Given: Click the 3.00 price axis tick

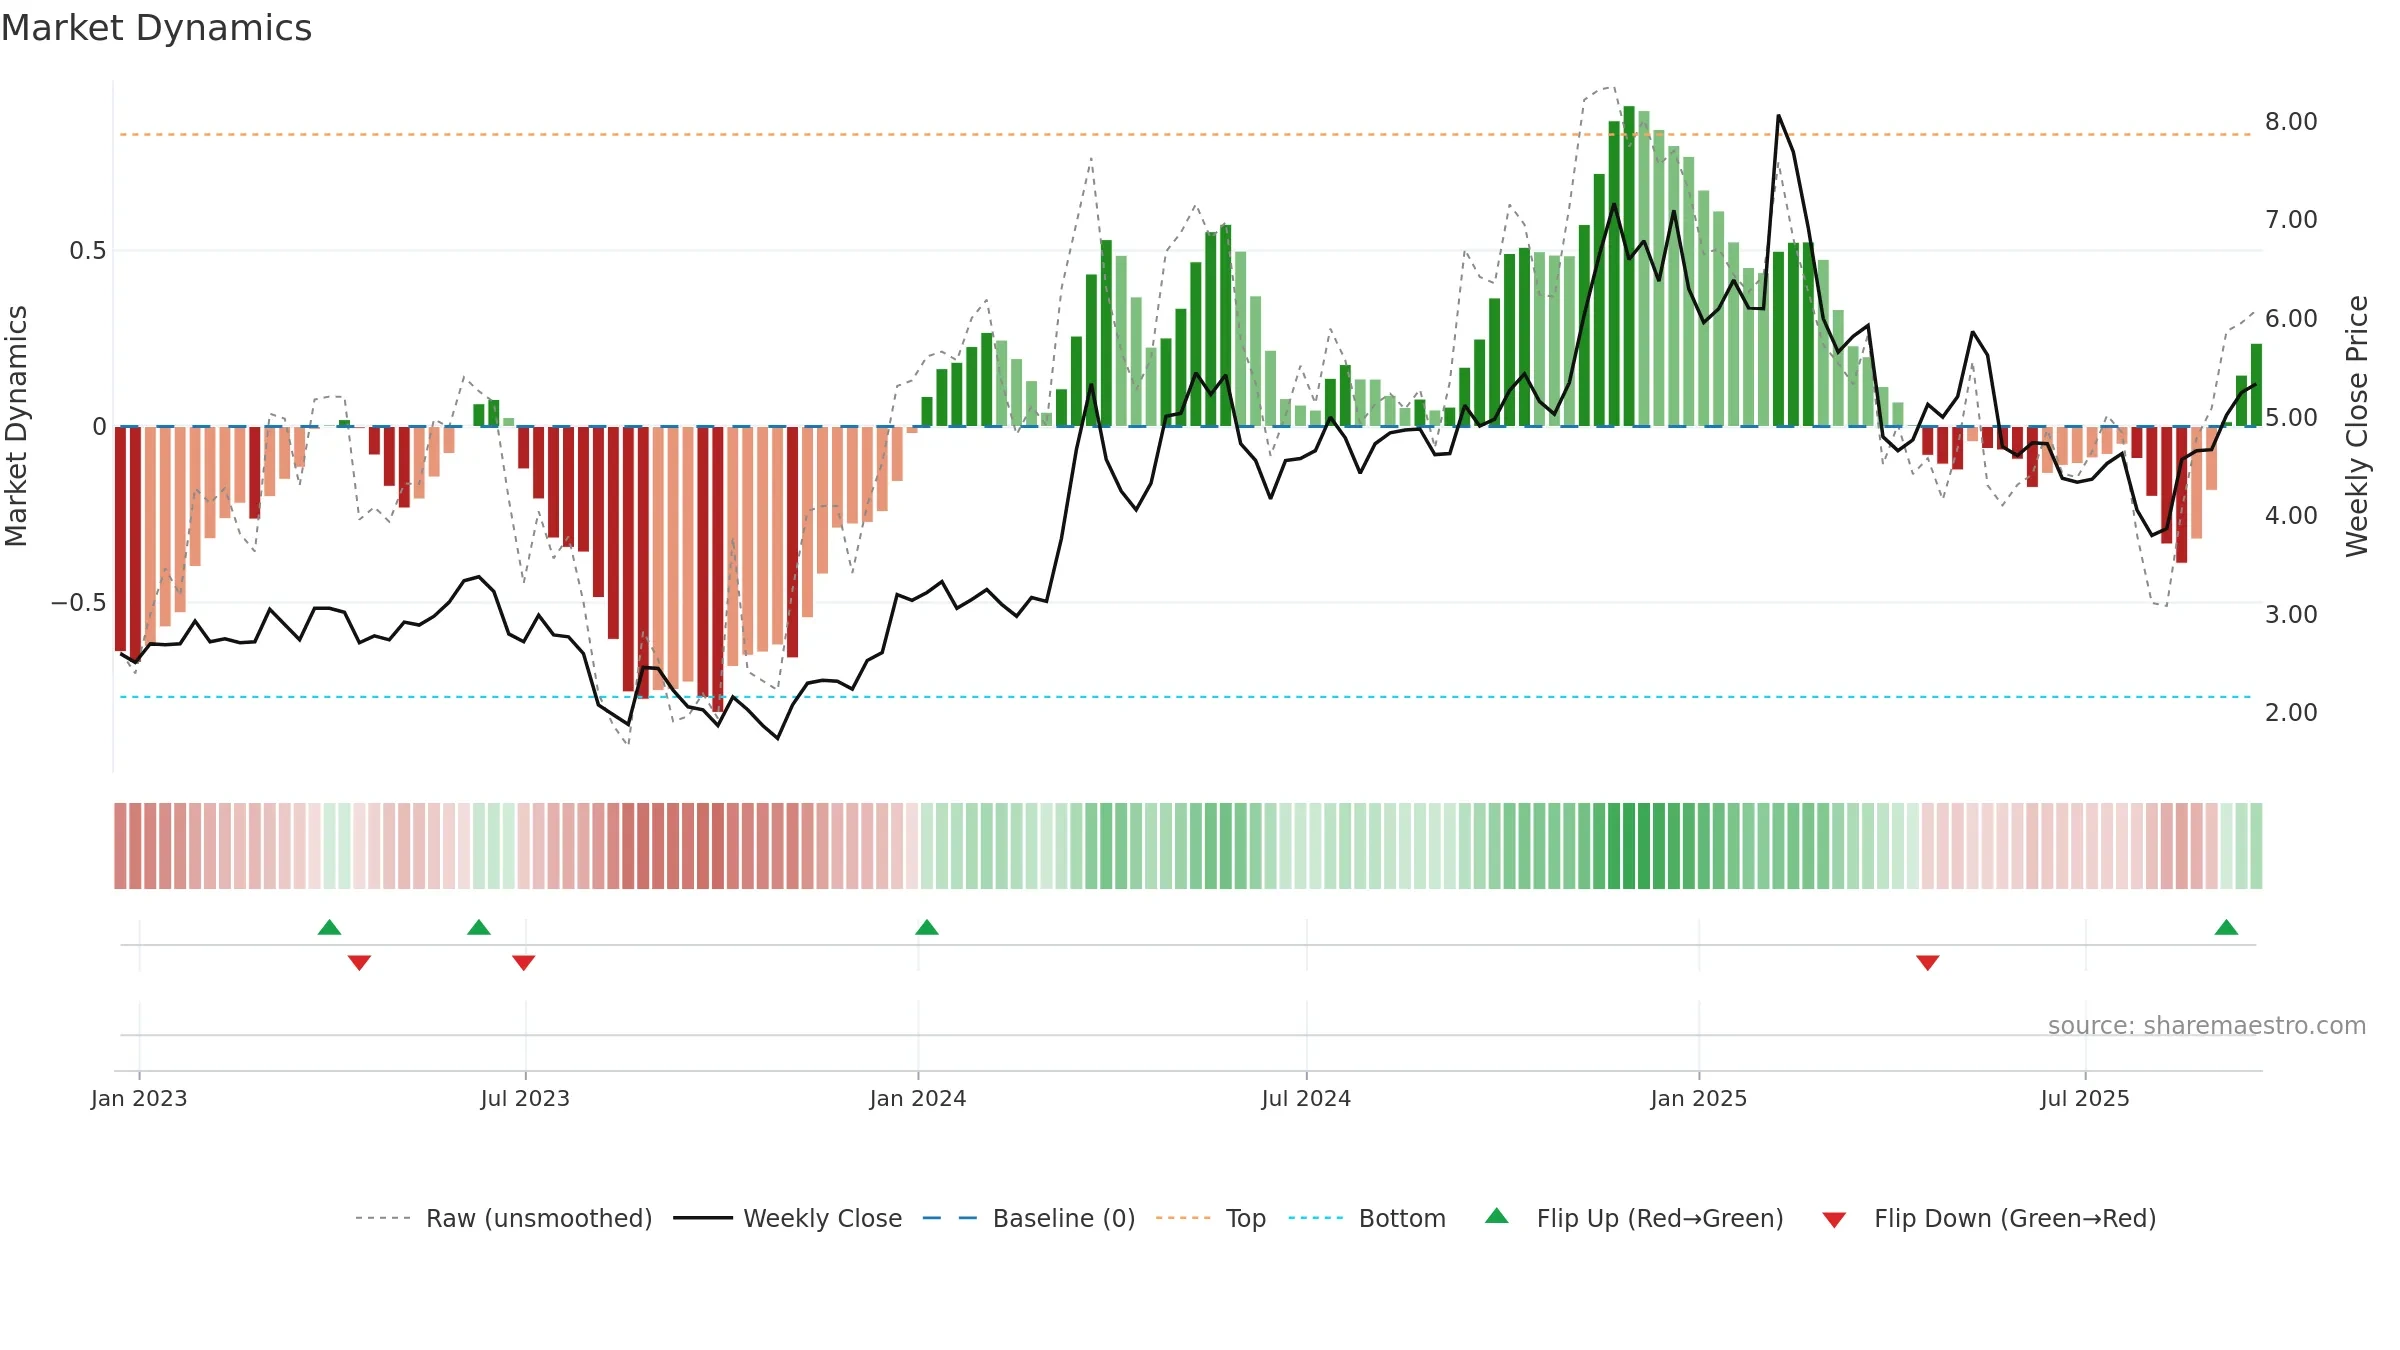Looking at the screenshot, I should click(2291, 614).
